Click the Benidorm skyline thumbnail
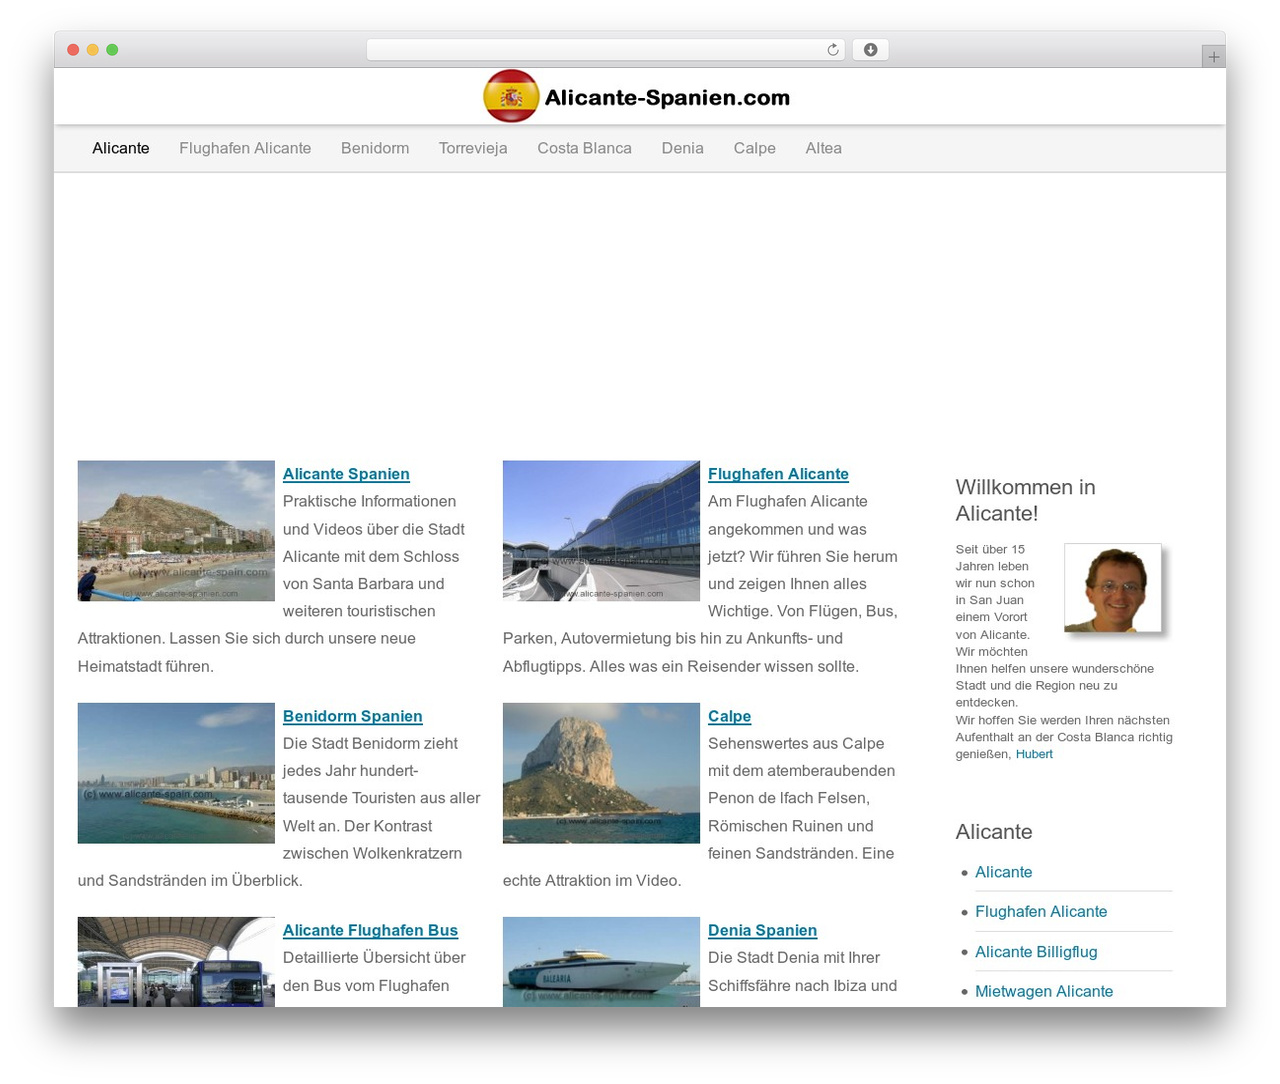 click(x=176, y=773)
